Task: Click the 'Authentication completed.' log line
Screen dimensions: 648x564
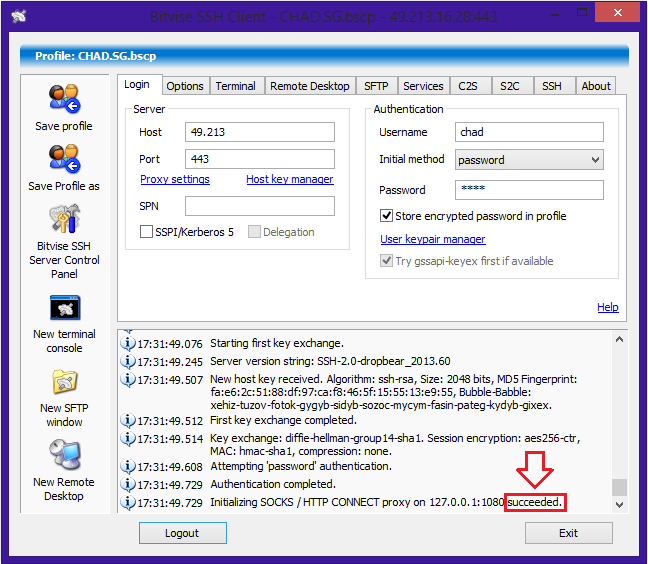Action: point(273,484)
